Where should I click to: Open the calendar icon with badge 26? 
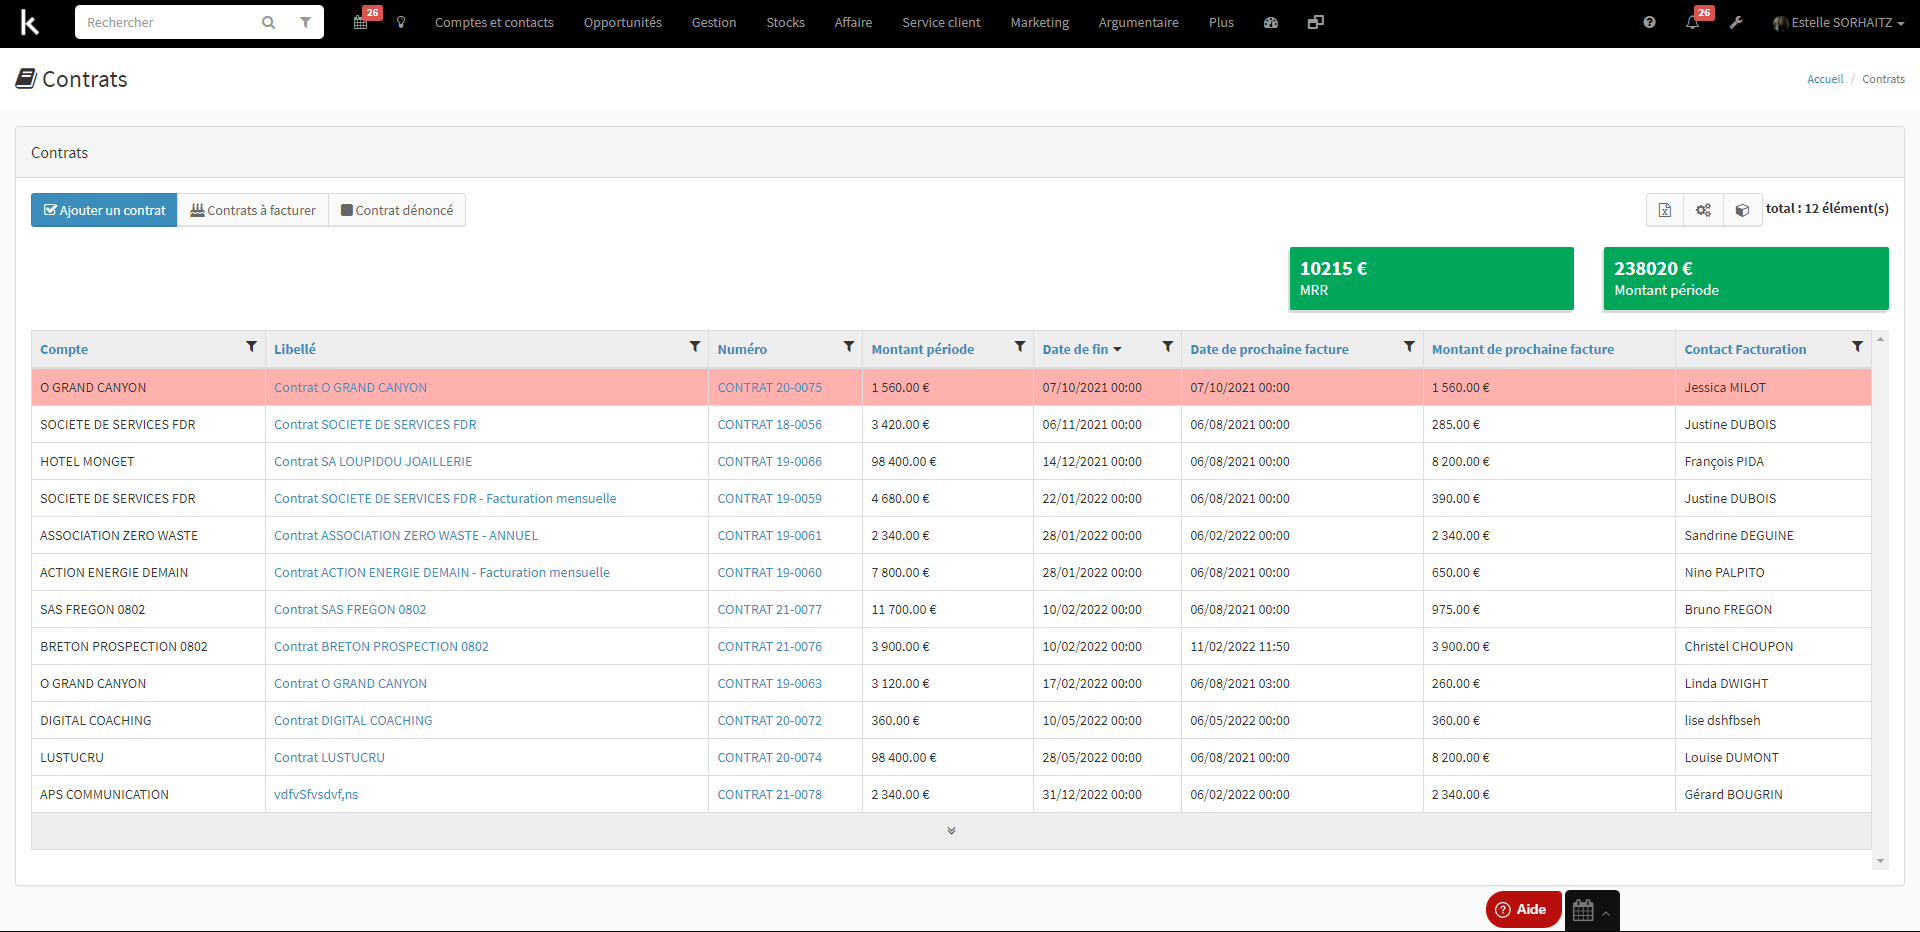tap(362, 22)
